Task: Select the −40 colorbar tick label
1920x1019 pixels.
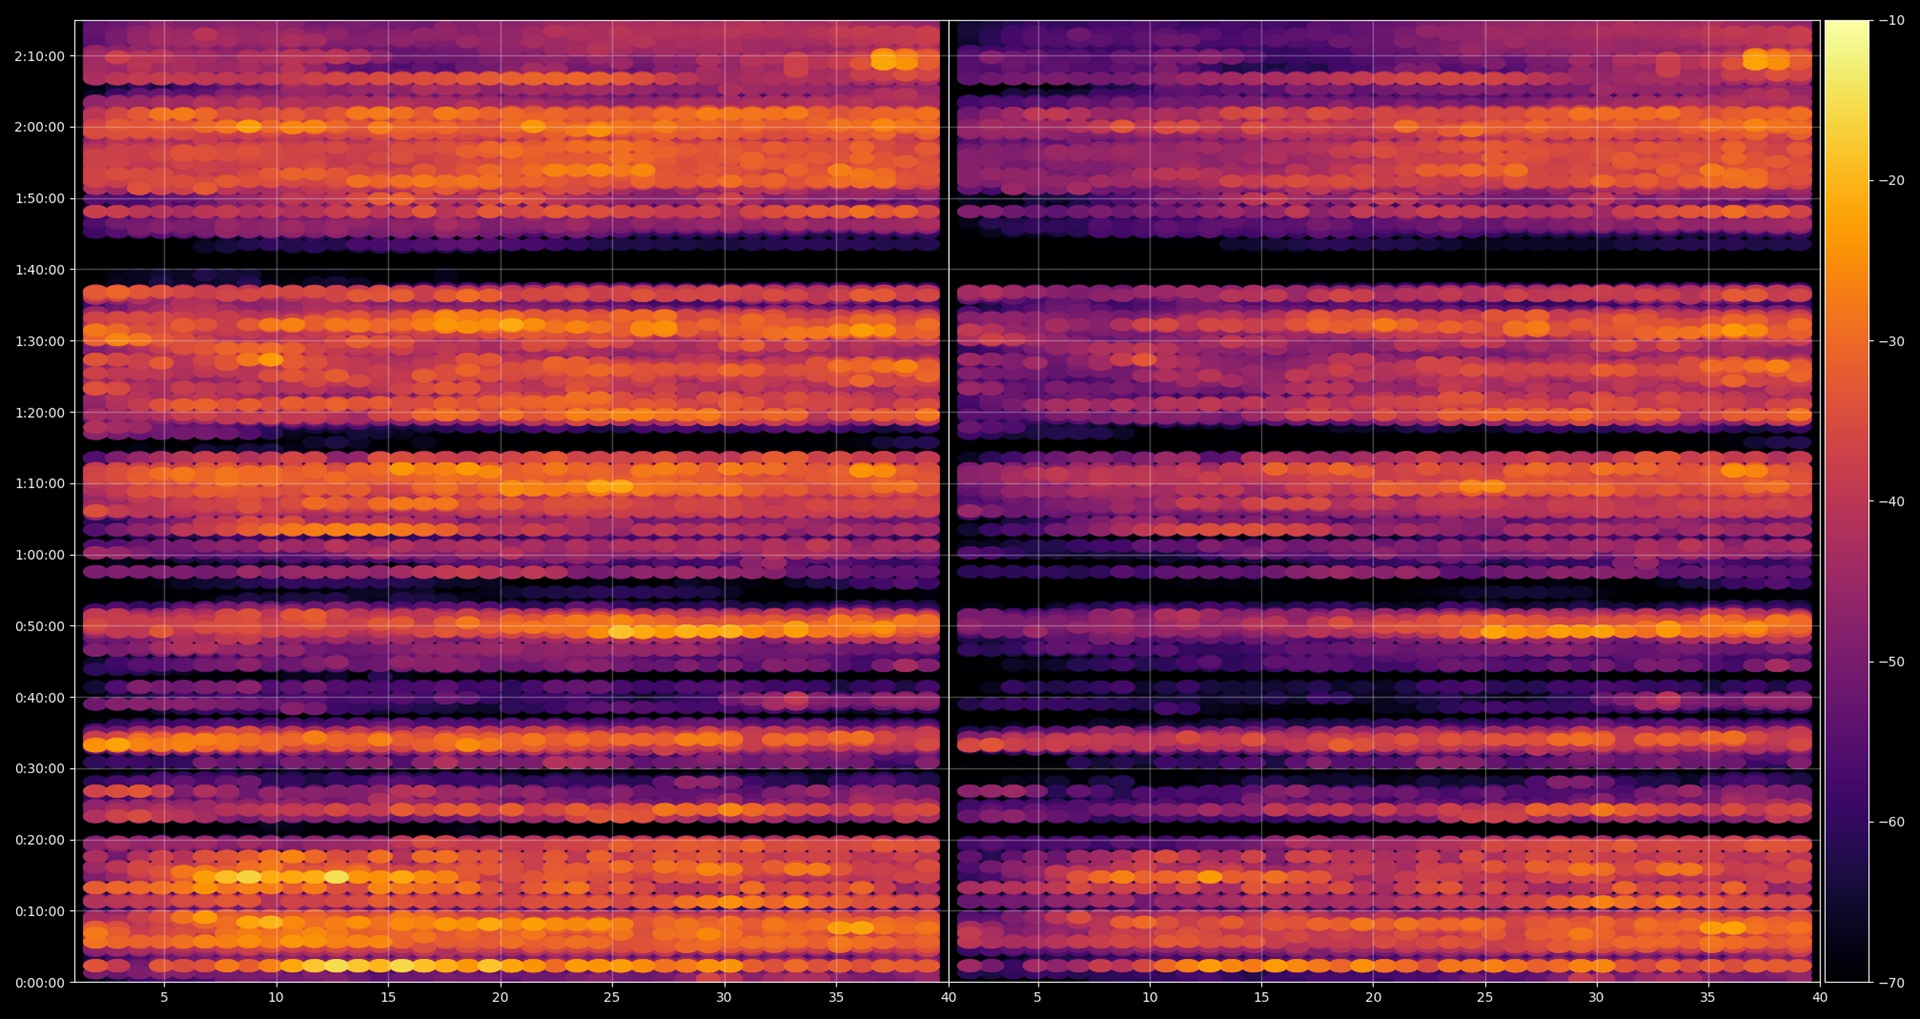Action: click(1892, 502)
